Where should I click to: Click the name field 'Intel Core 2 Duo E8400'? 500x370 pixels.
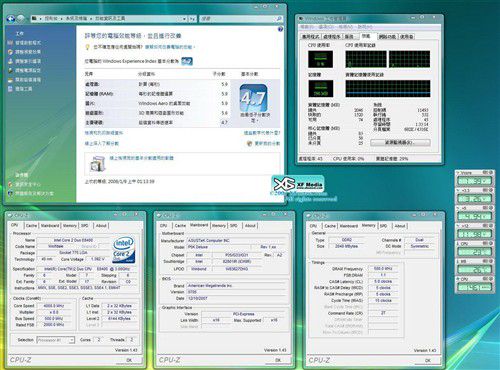click(73, 240)
